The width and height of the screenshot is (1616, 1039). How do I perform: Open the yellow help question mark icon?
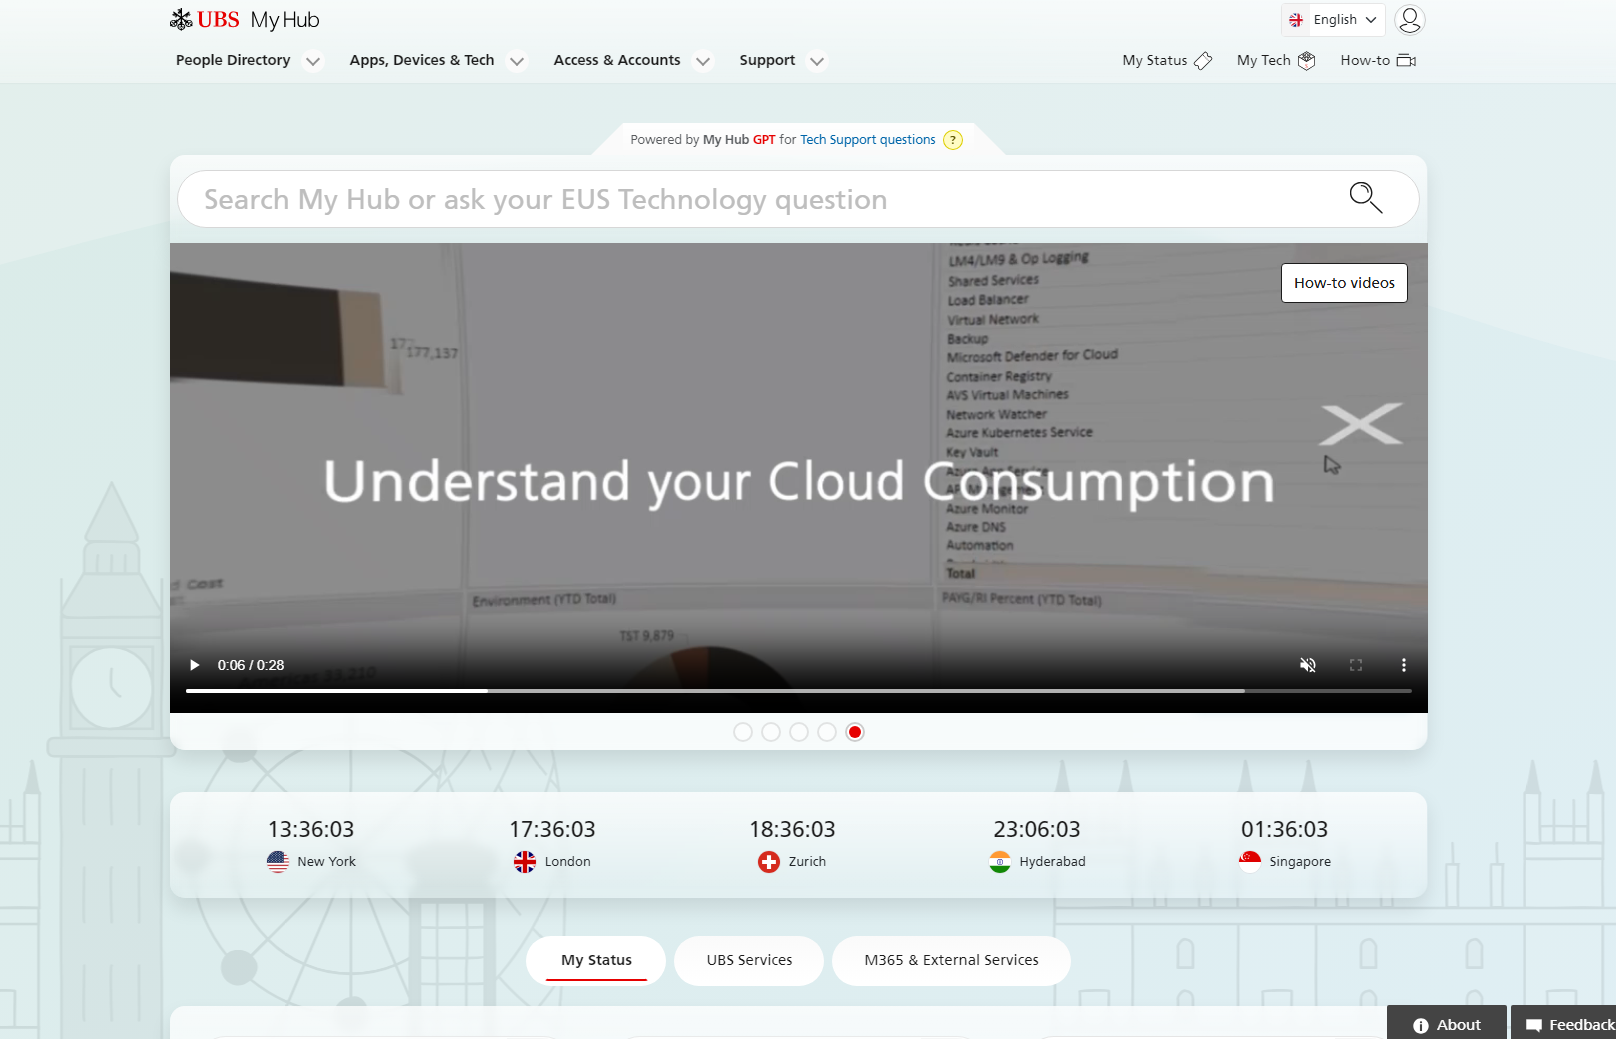coord(953,140)
